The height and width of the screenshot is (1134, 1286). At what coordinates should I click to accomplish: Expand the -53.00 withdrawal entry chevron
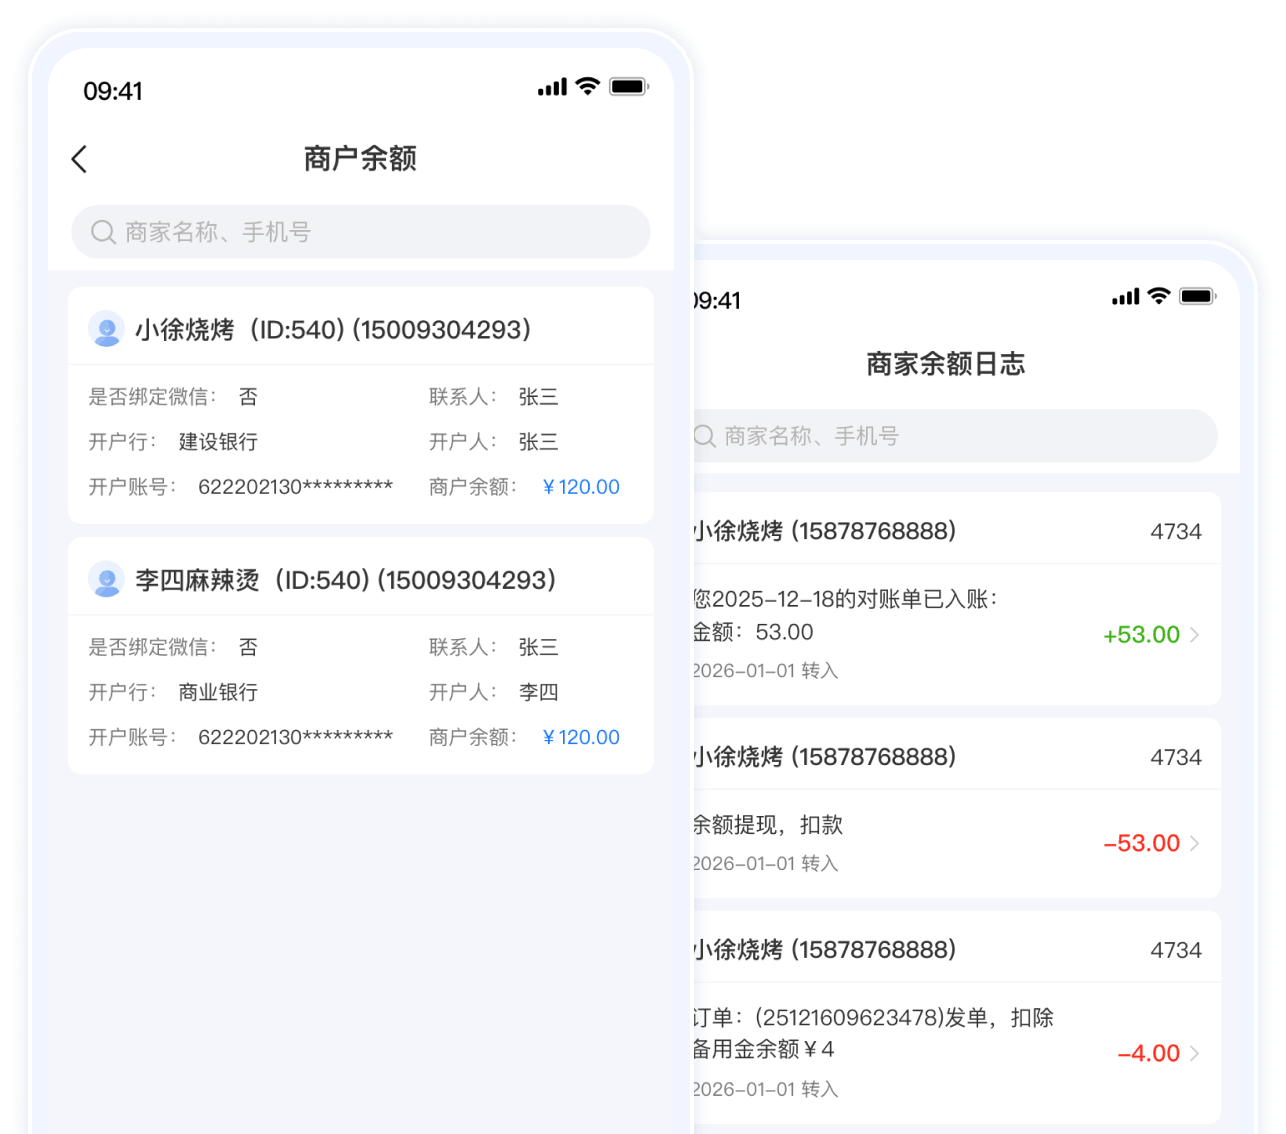point(1194,844)
